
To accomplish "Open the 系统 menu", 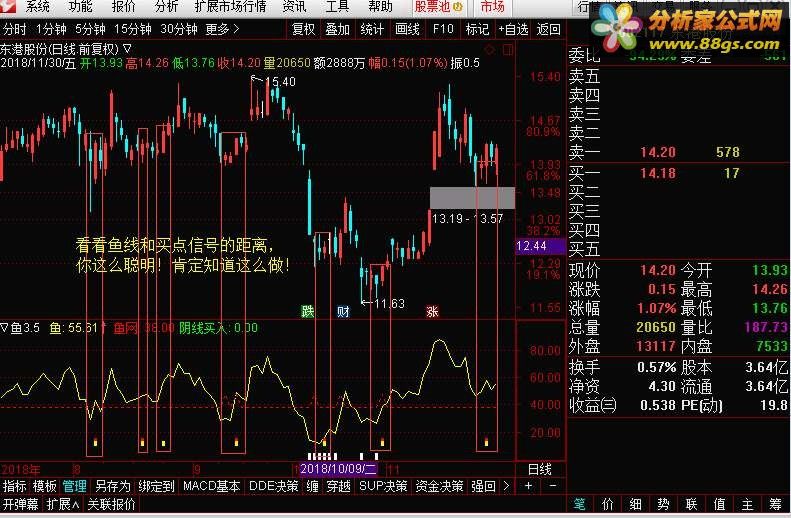I will tap(37, 7).
